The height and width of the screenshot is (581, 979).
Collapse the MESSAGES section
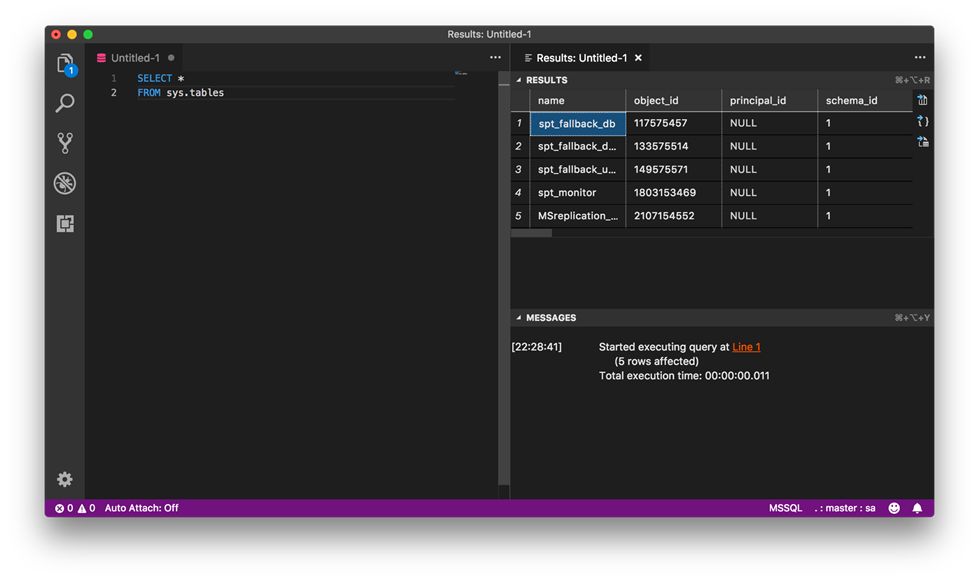pos(519,318)
